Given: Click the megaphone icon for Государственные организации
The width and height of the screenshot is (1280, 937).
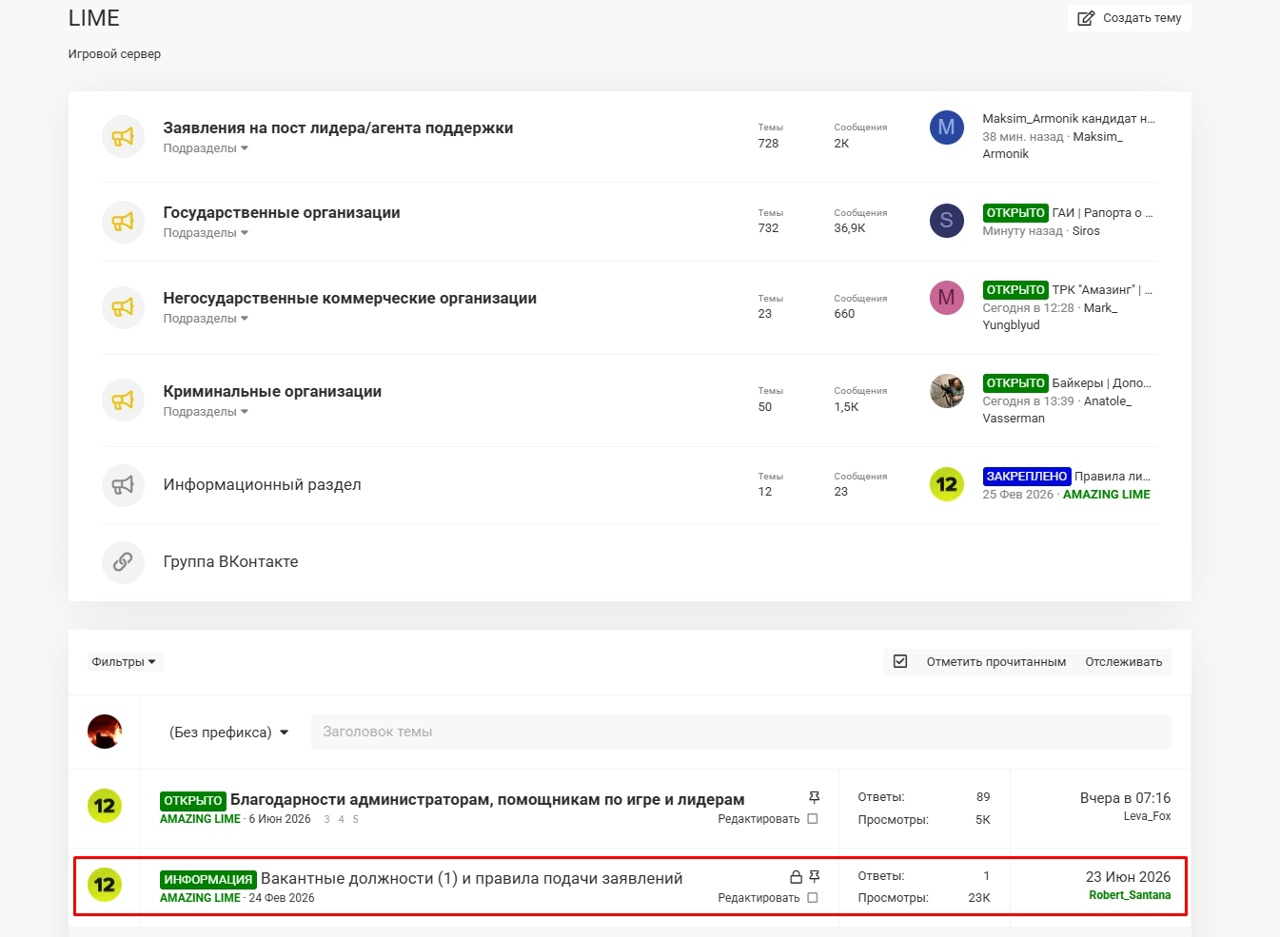Looking at the screenshot, I should [x=122, y=220].
